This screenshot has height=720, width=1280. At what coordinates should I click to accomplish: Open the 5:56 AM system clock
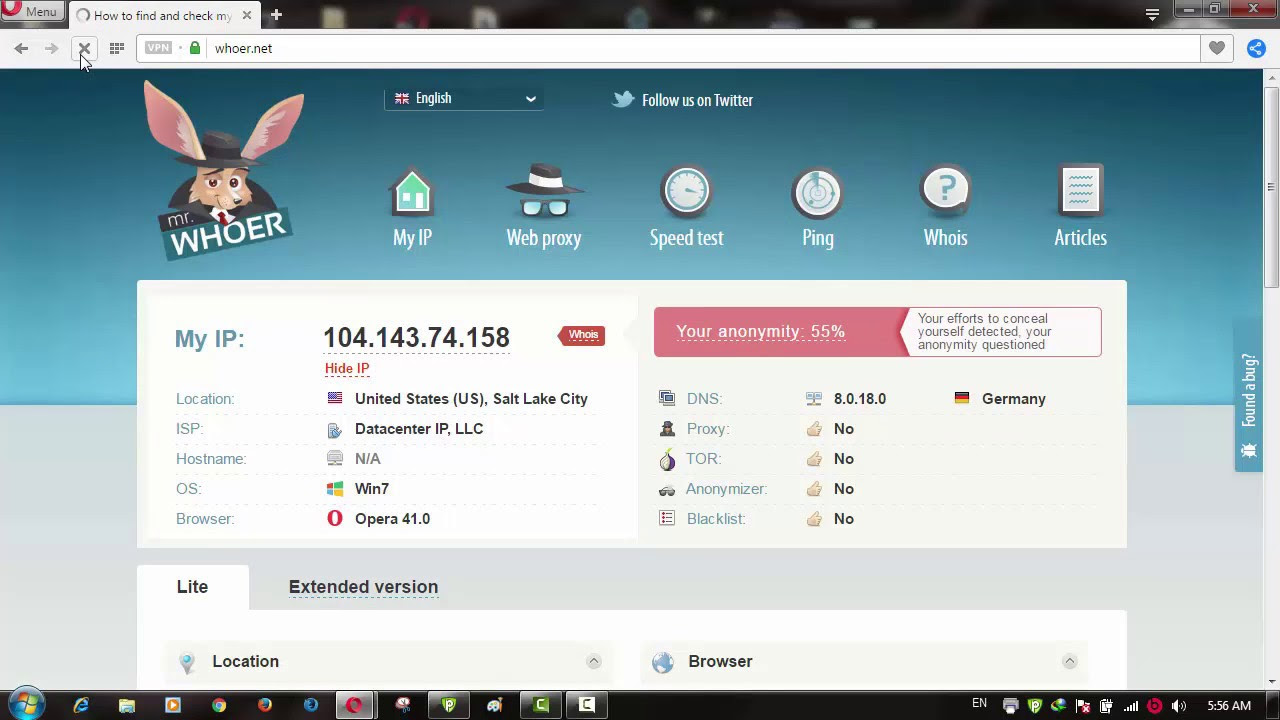1229,706
